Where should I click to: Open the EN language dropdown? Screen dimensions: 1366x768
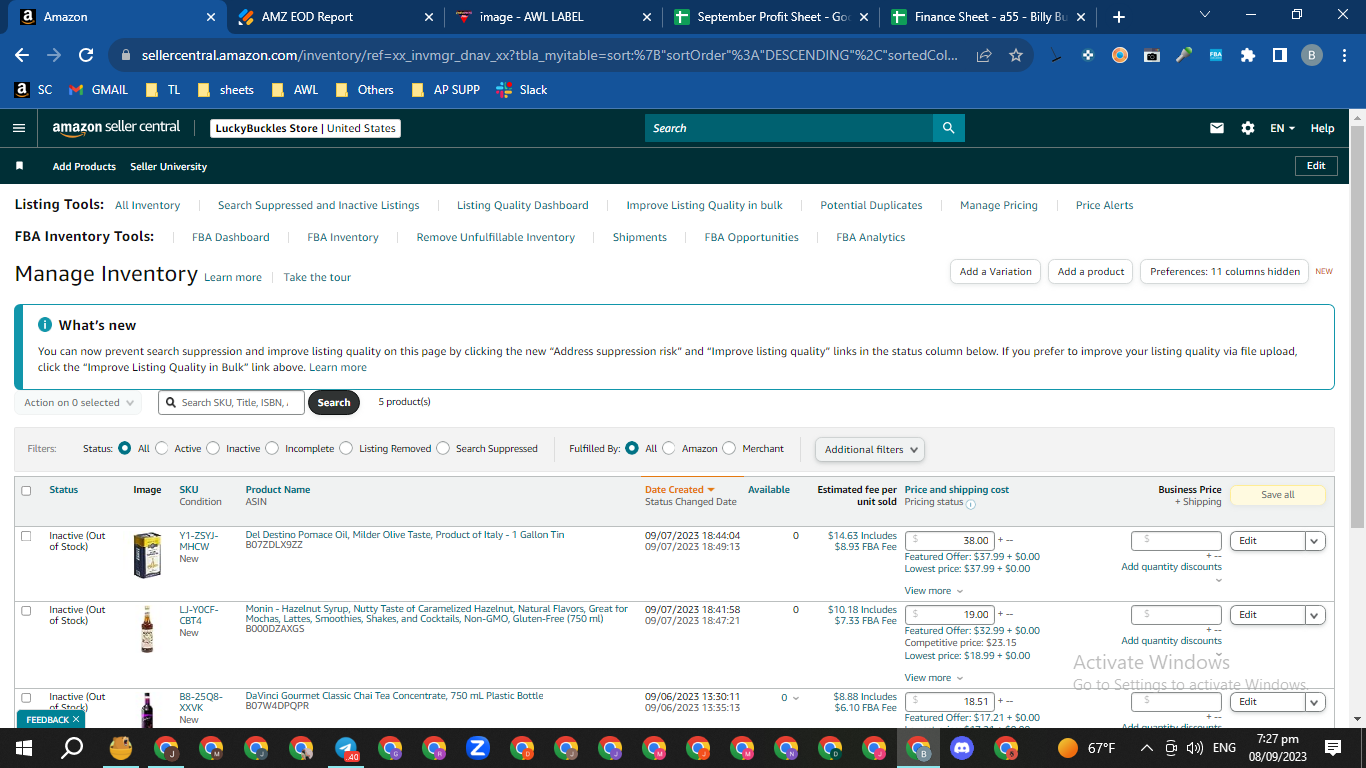pyautogui.click(x=1283, y=128)
